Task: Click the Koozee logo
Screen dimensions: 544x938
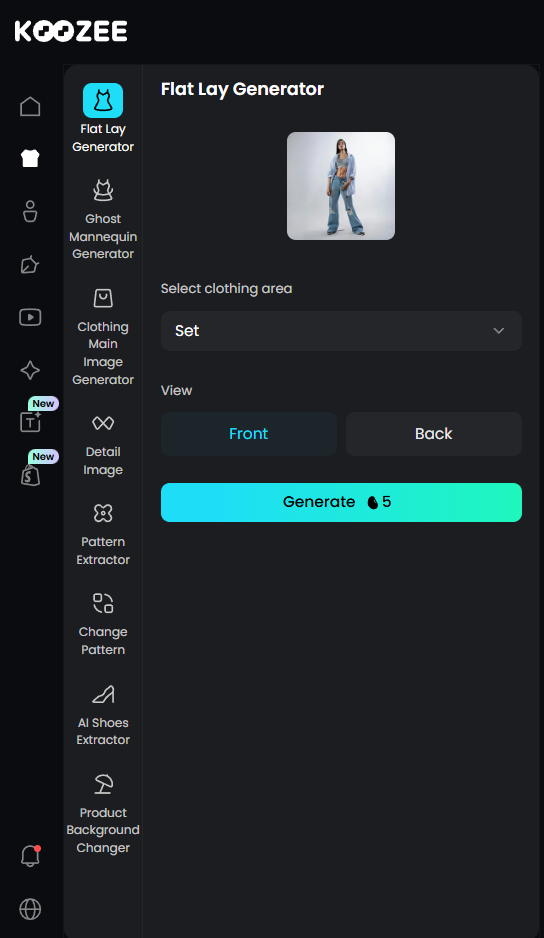Action: pyautogui.click(x=71, y=31)
